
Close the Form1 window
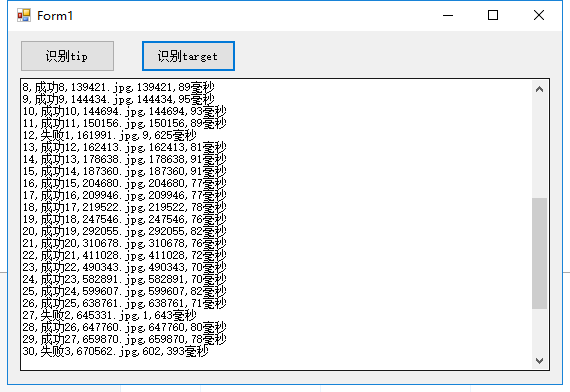539,15
